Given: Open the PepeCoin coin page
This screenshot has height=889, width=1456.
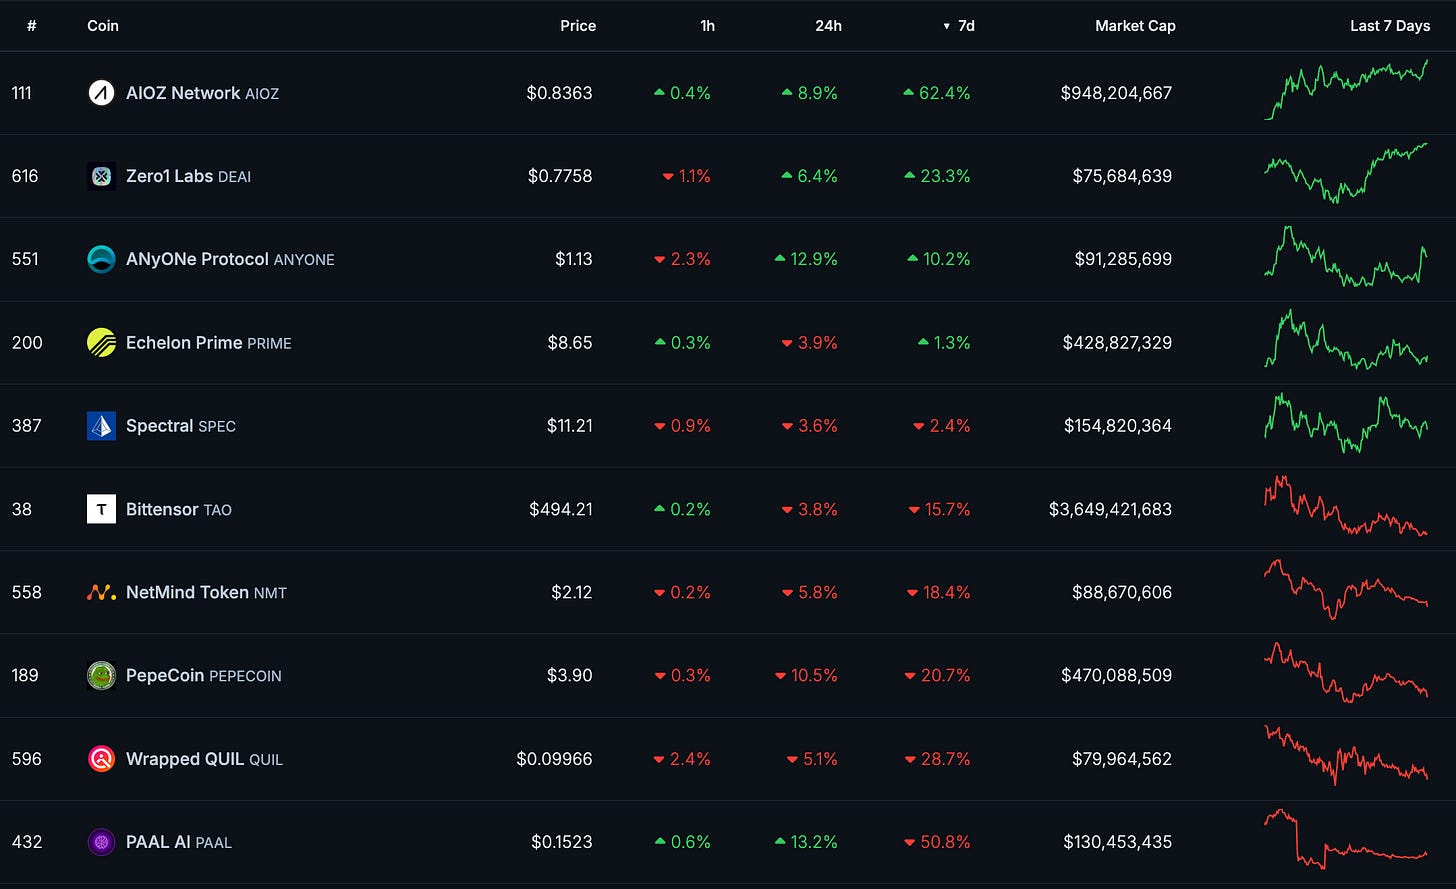Looking at the screenshot, I should 204,676.
